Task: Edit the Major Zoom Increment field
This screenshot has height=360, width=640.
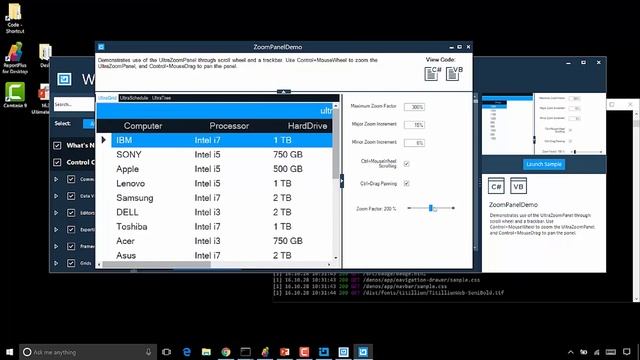Action: pos(414,125)
